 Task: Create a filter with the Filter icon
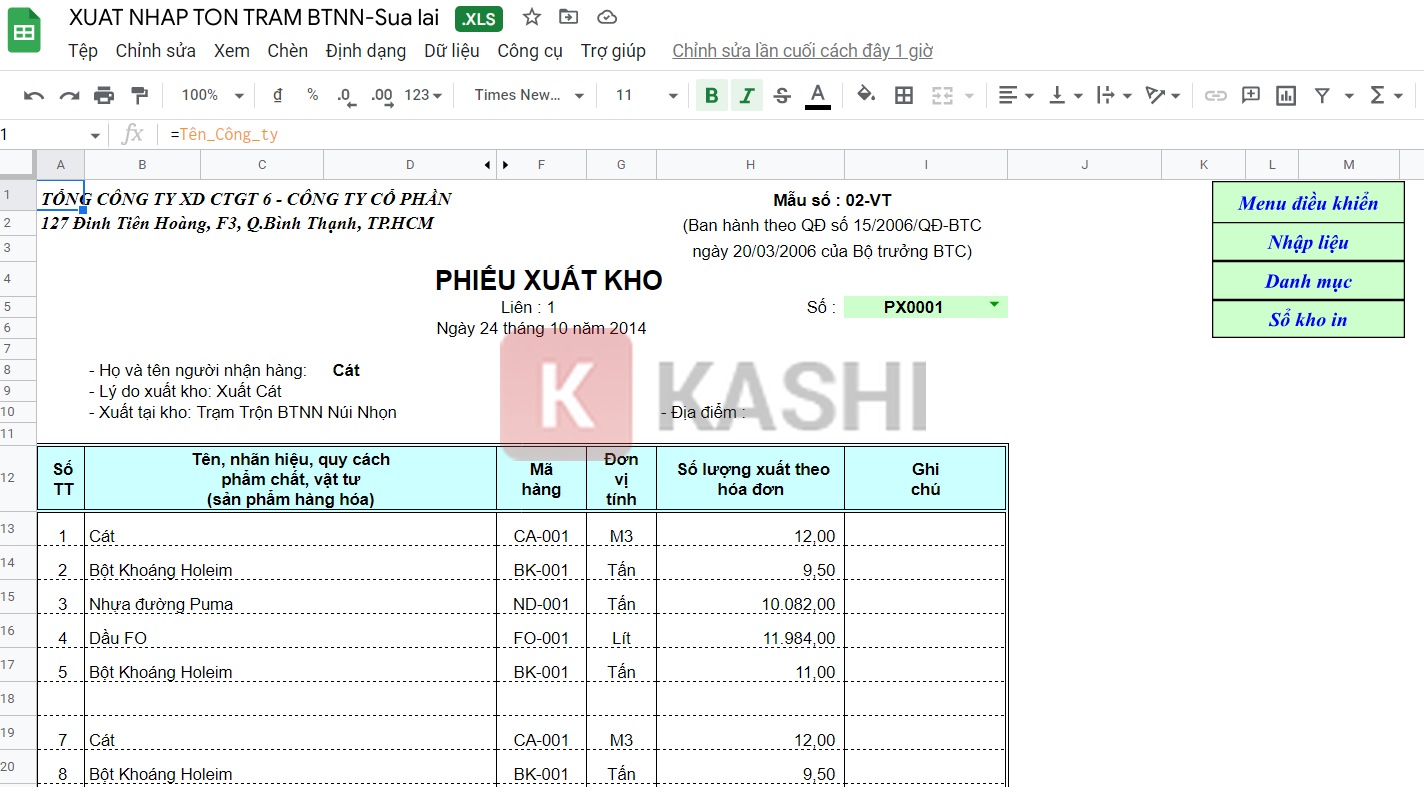click(1322, 95)
